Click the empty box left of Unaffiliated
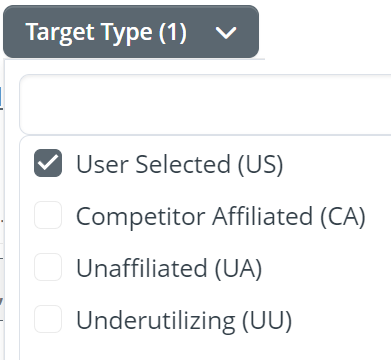 coord(48,267)
